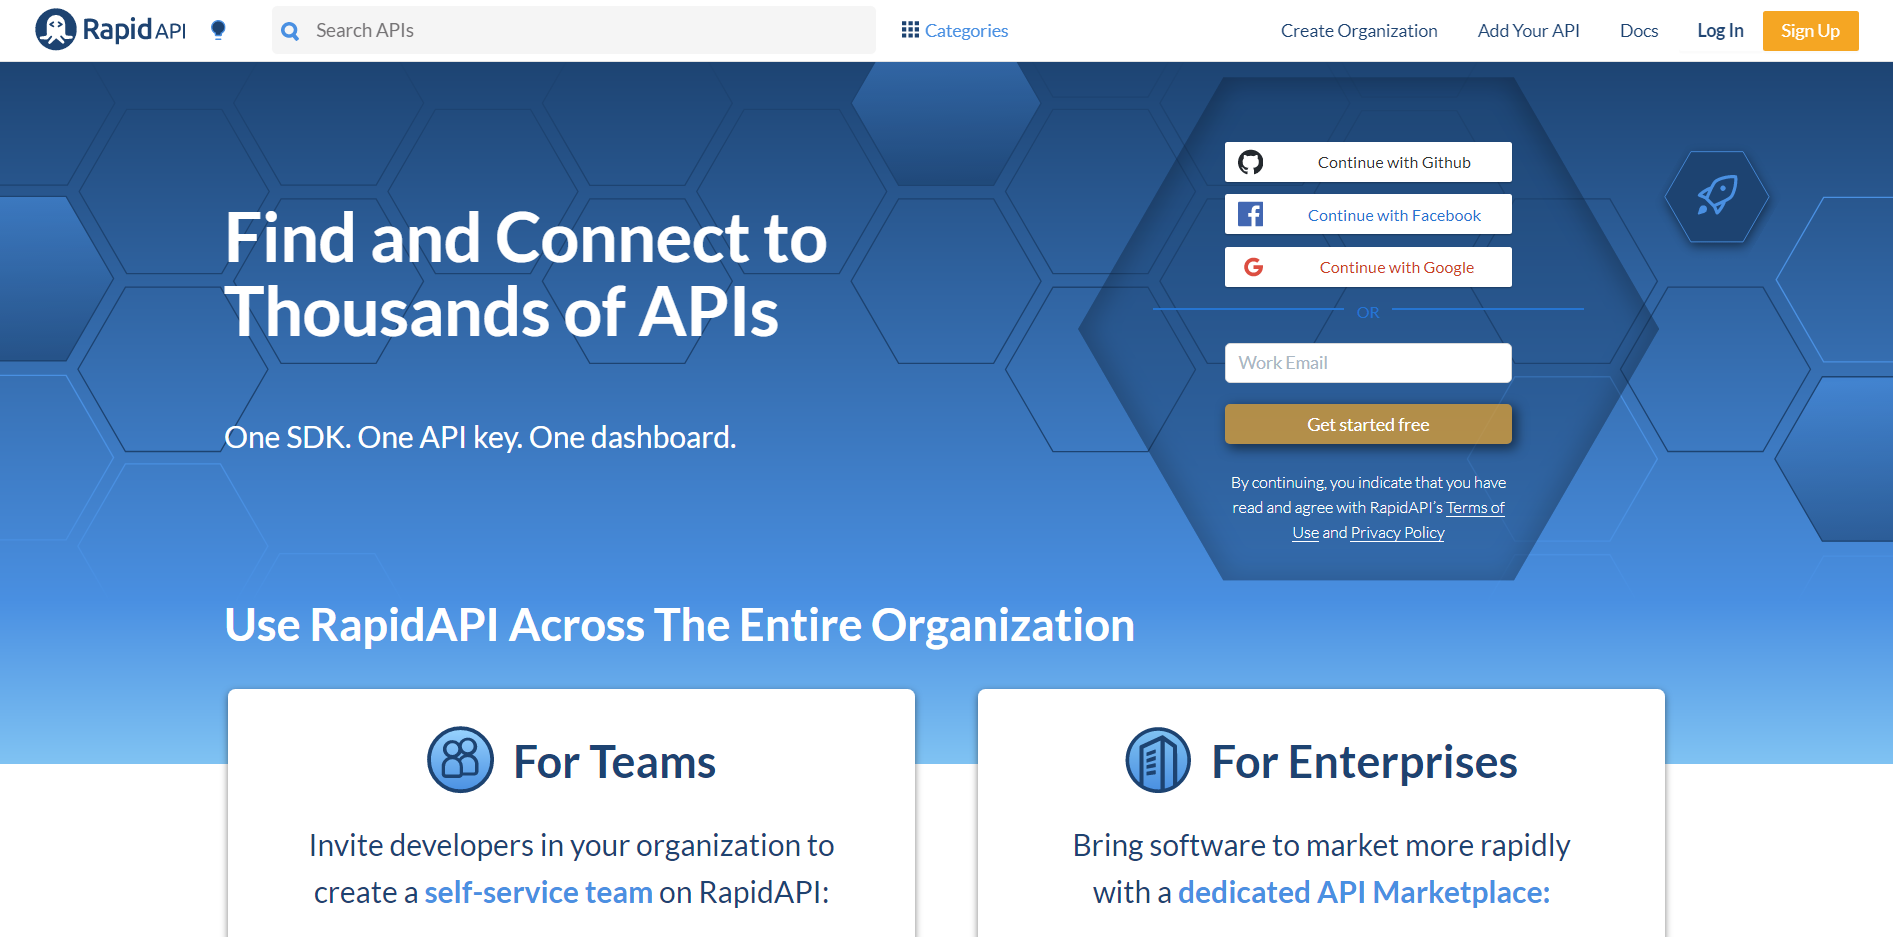Click the self-service team link
This screenshot has height=937, width=1893.
pyautogui.click(x=538, y=892)
